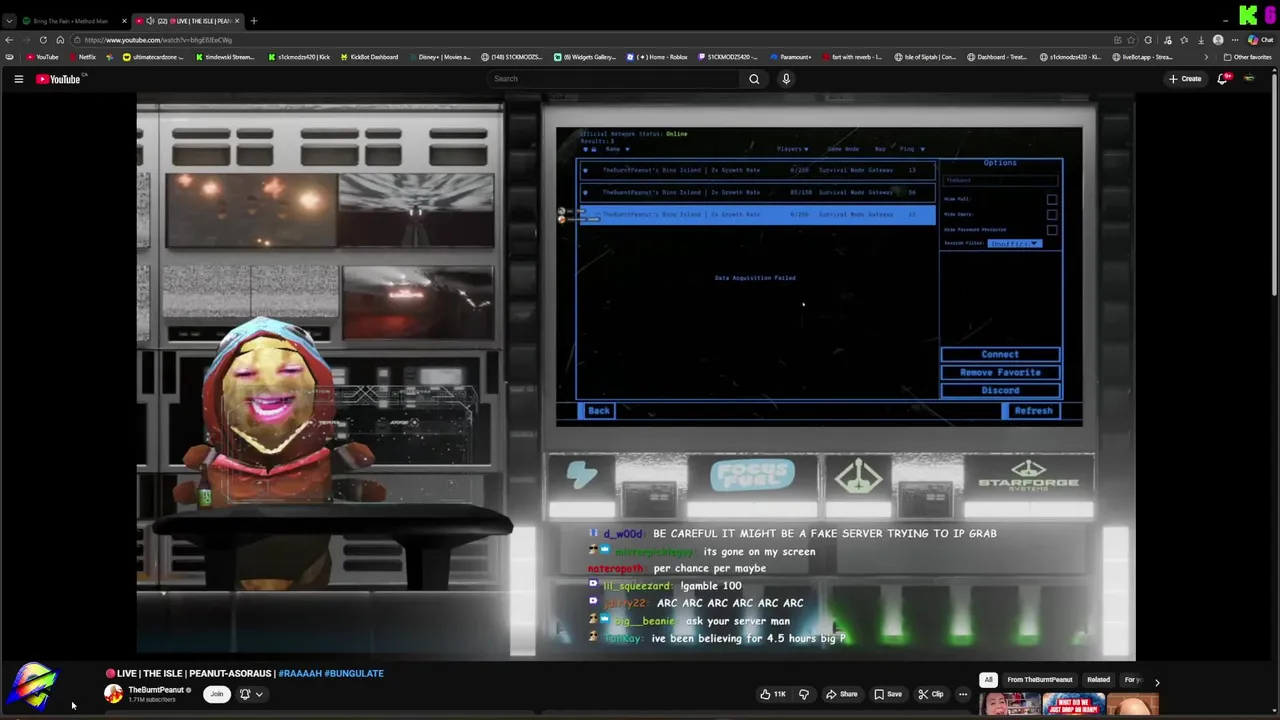
Task: Open browser settings and more menu
Action: [x=1235, y=40]
